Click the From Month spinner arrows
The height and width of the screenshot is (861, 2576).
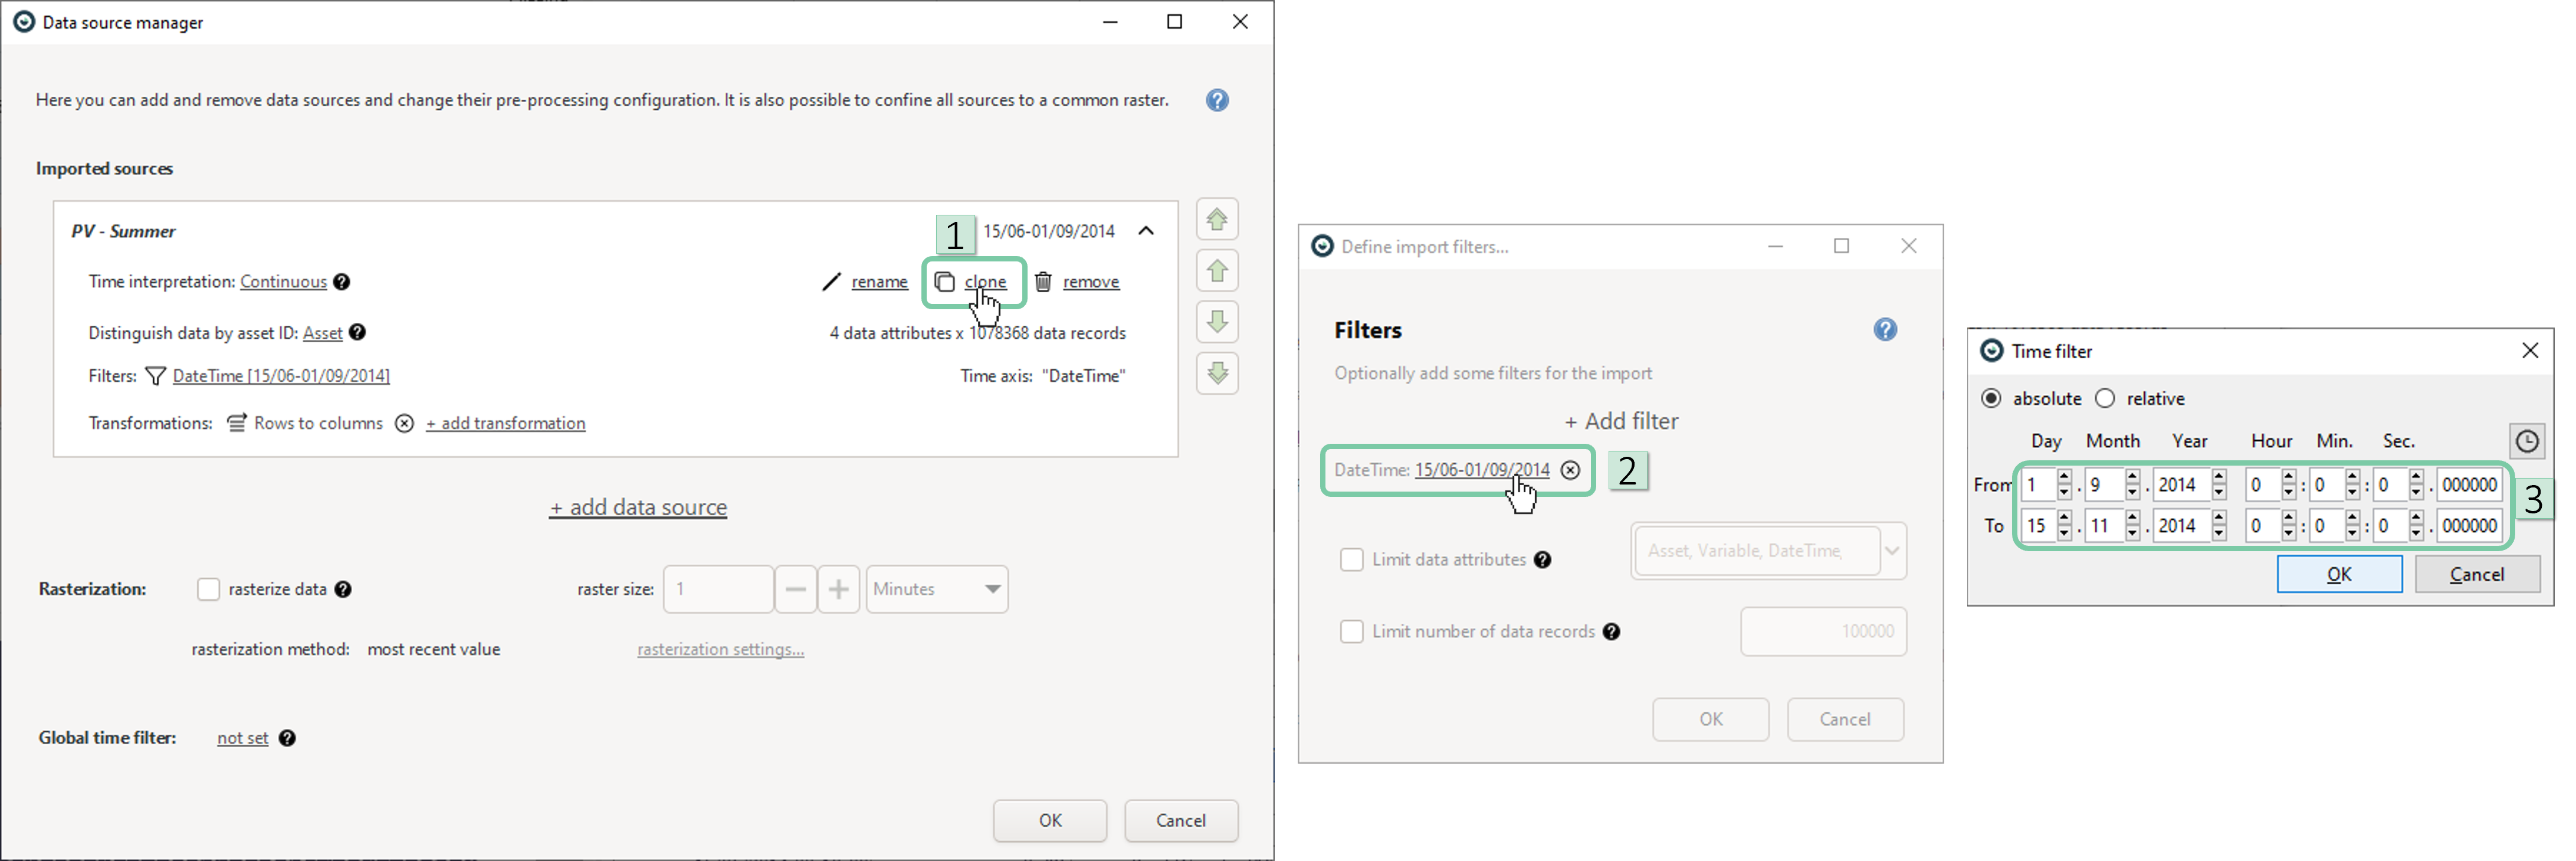pyautogui.click(x=2132, y=485)
